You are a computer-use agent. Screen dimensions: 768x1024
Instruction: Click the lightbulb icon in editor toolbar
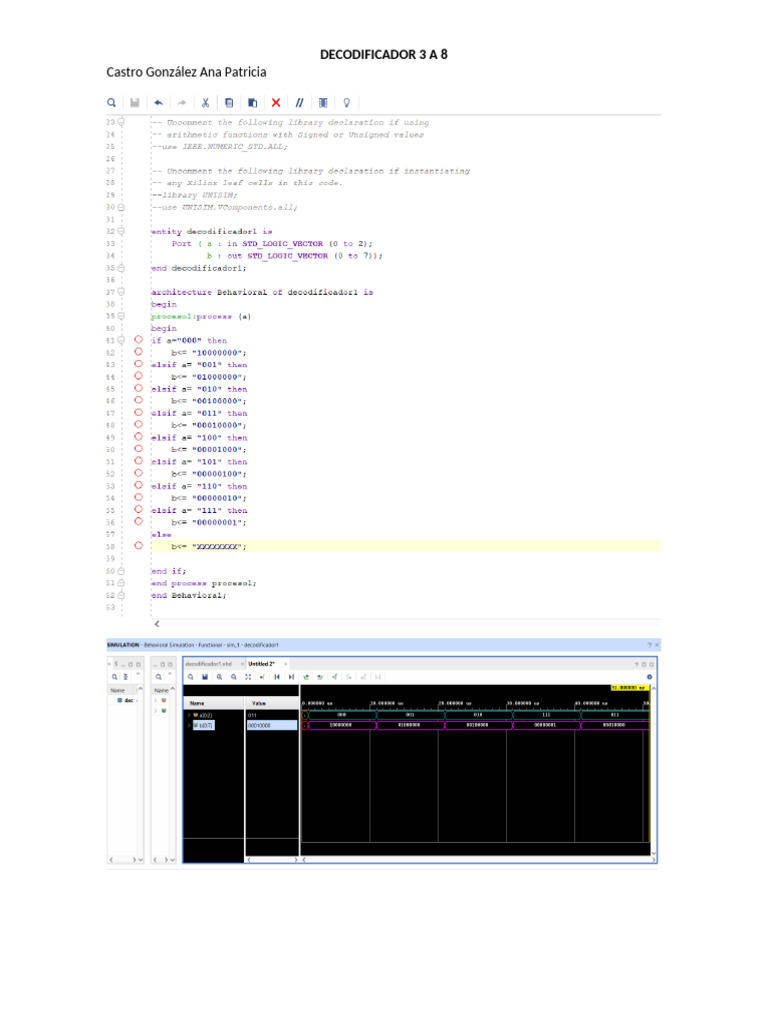(x=347, y=102)
